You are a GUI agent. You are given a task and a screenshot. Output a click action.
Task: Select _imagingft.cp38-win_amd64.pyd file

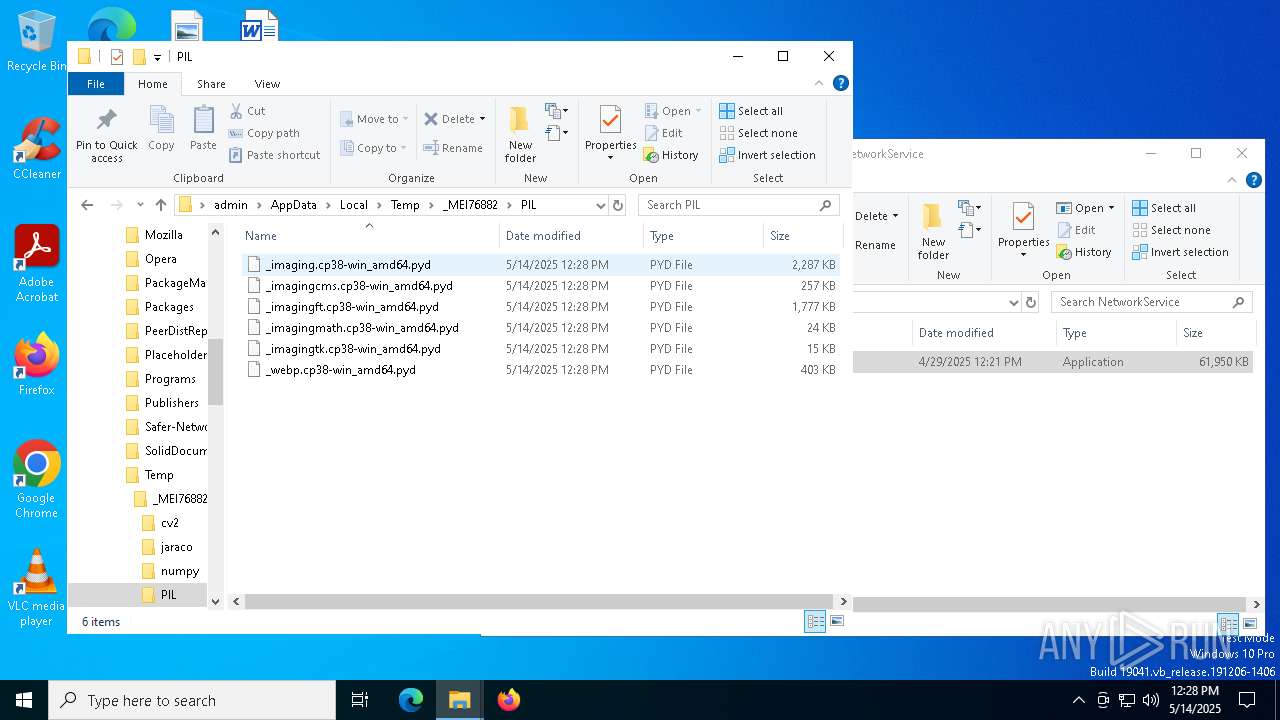click(x=540, y=307)
